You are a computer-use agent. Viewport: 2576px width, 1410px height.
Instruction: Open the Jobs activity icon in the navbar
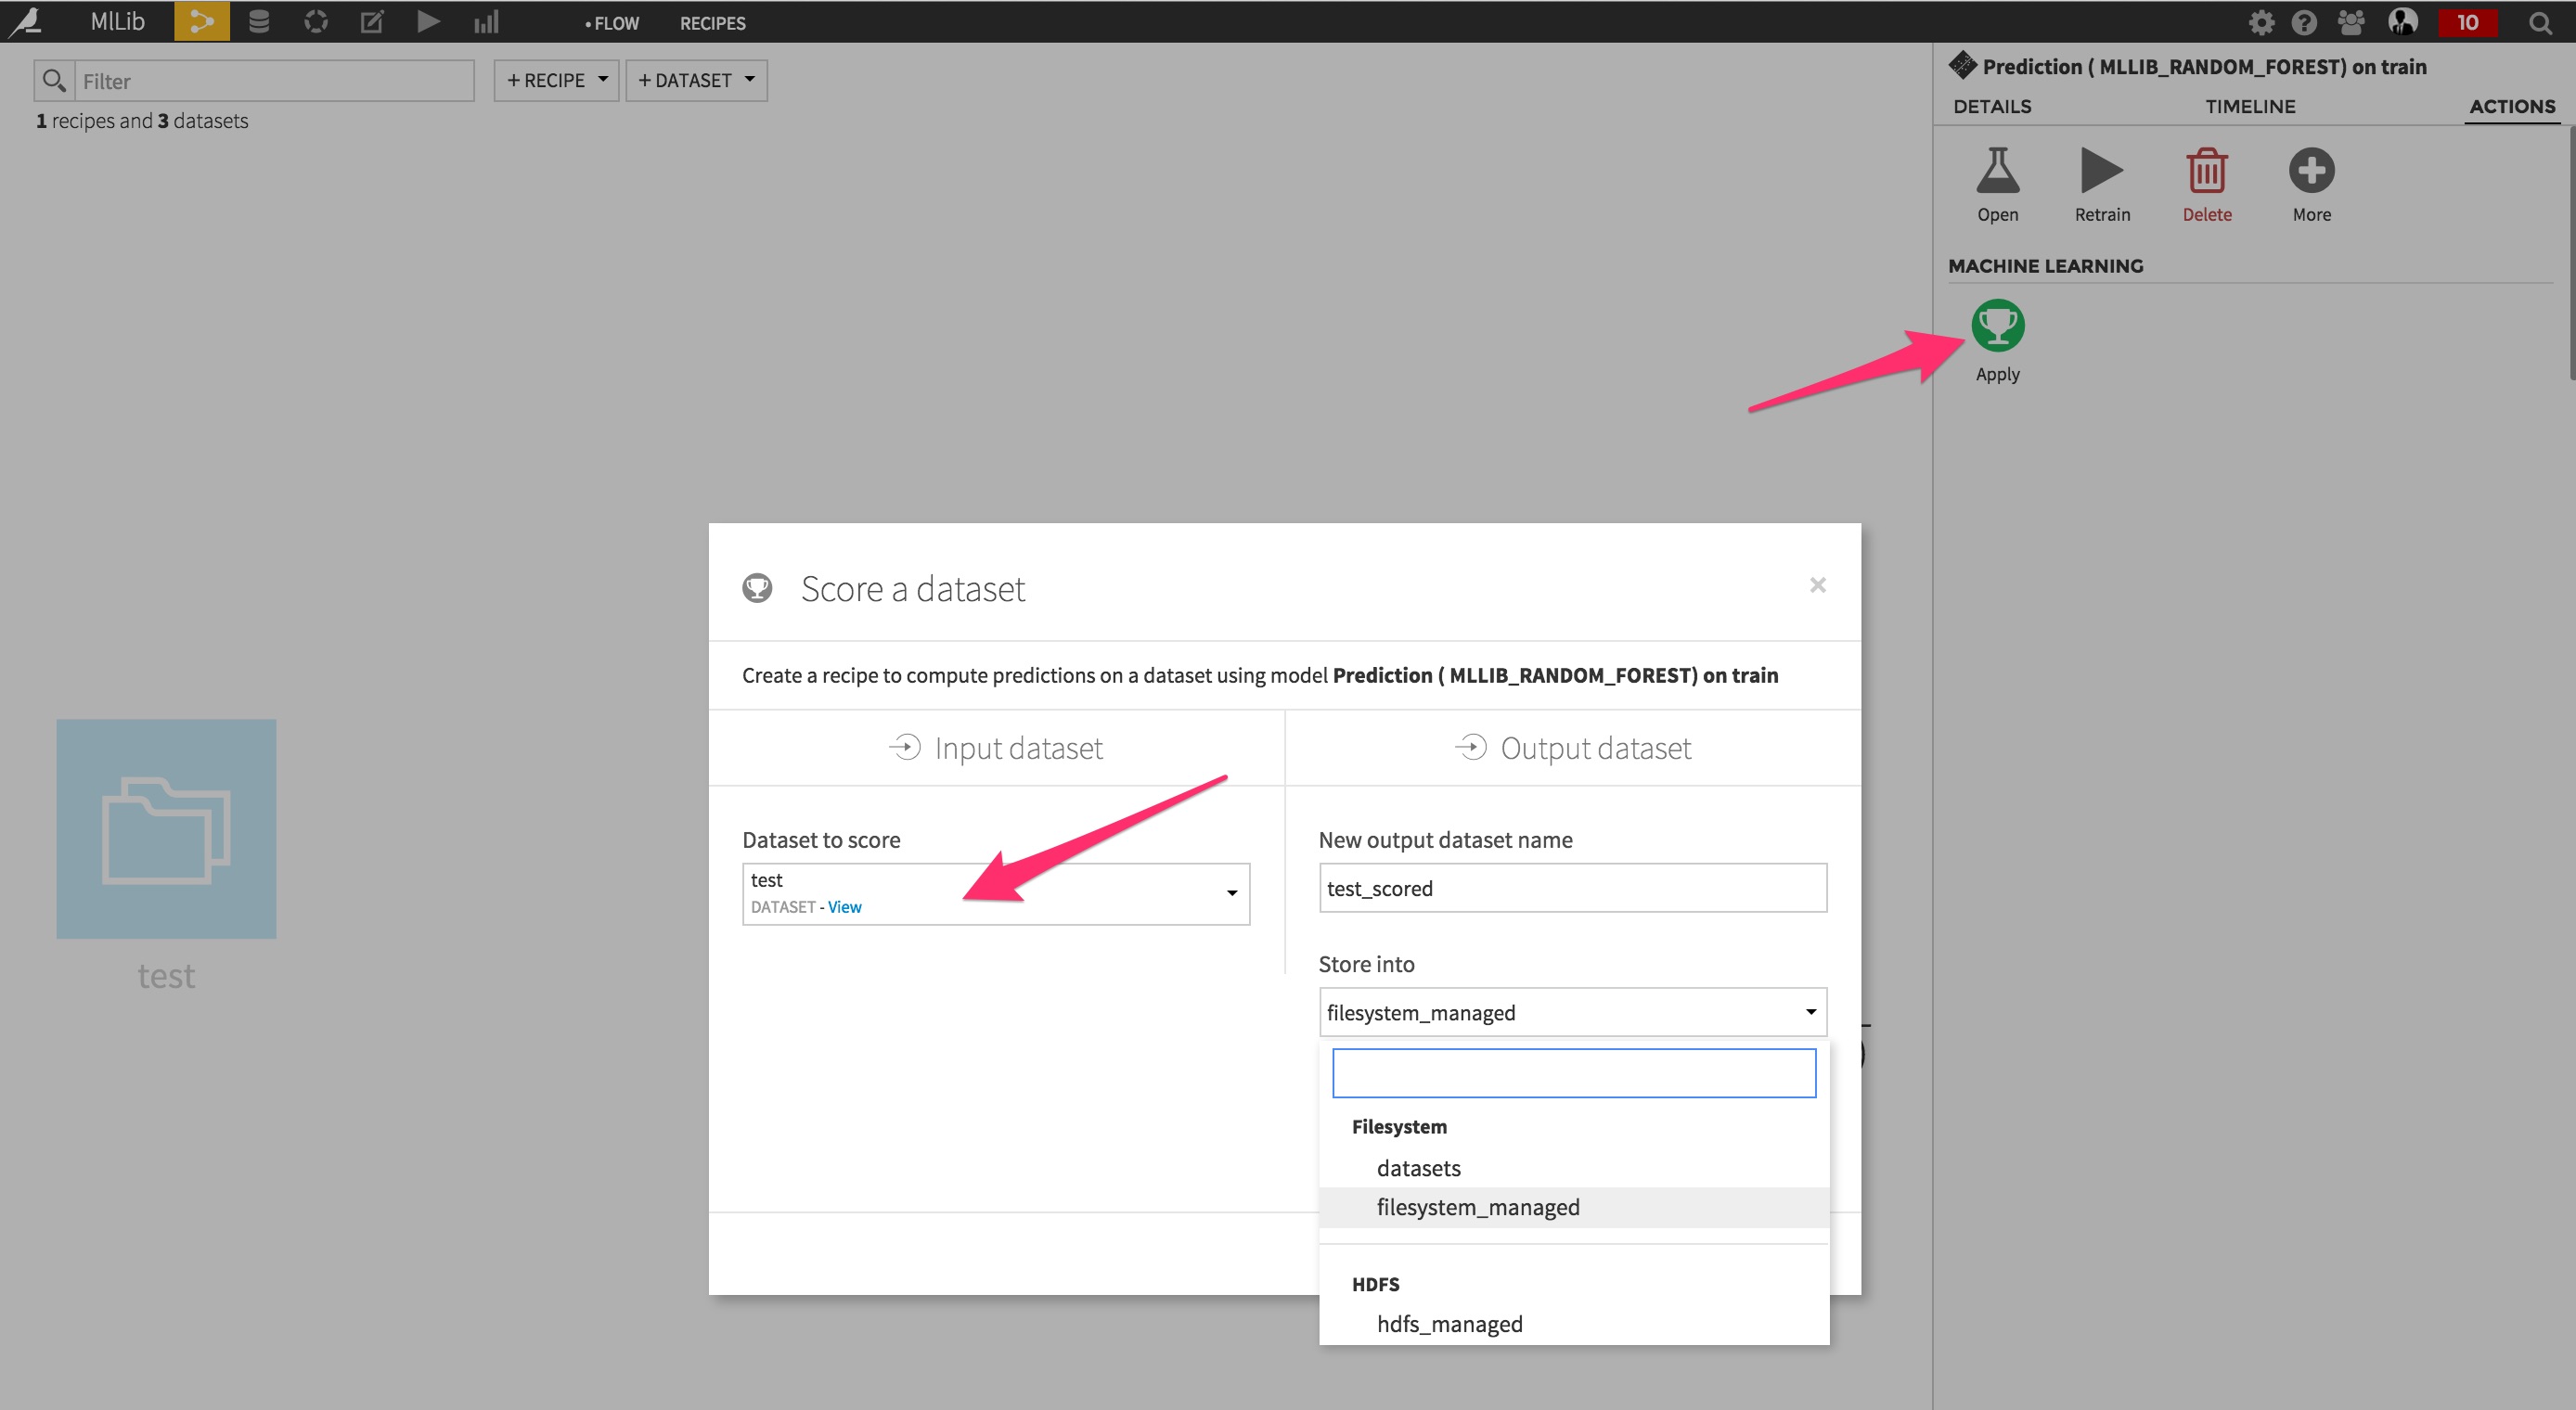pyautogui.click(x=315, y=21)
